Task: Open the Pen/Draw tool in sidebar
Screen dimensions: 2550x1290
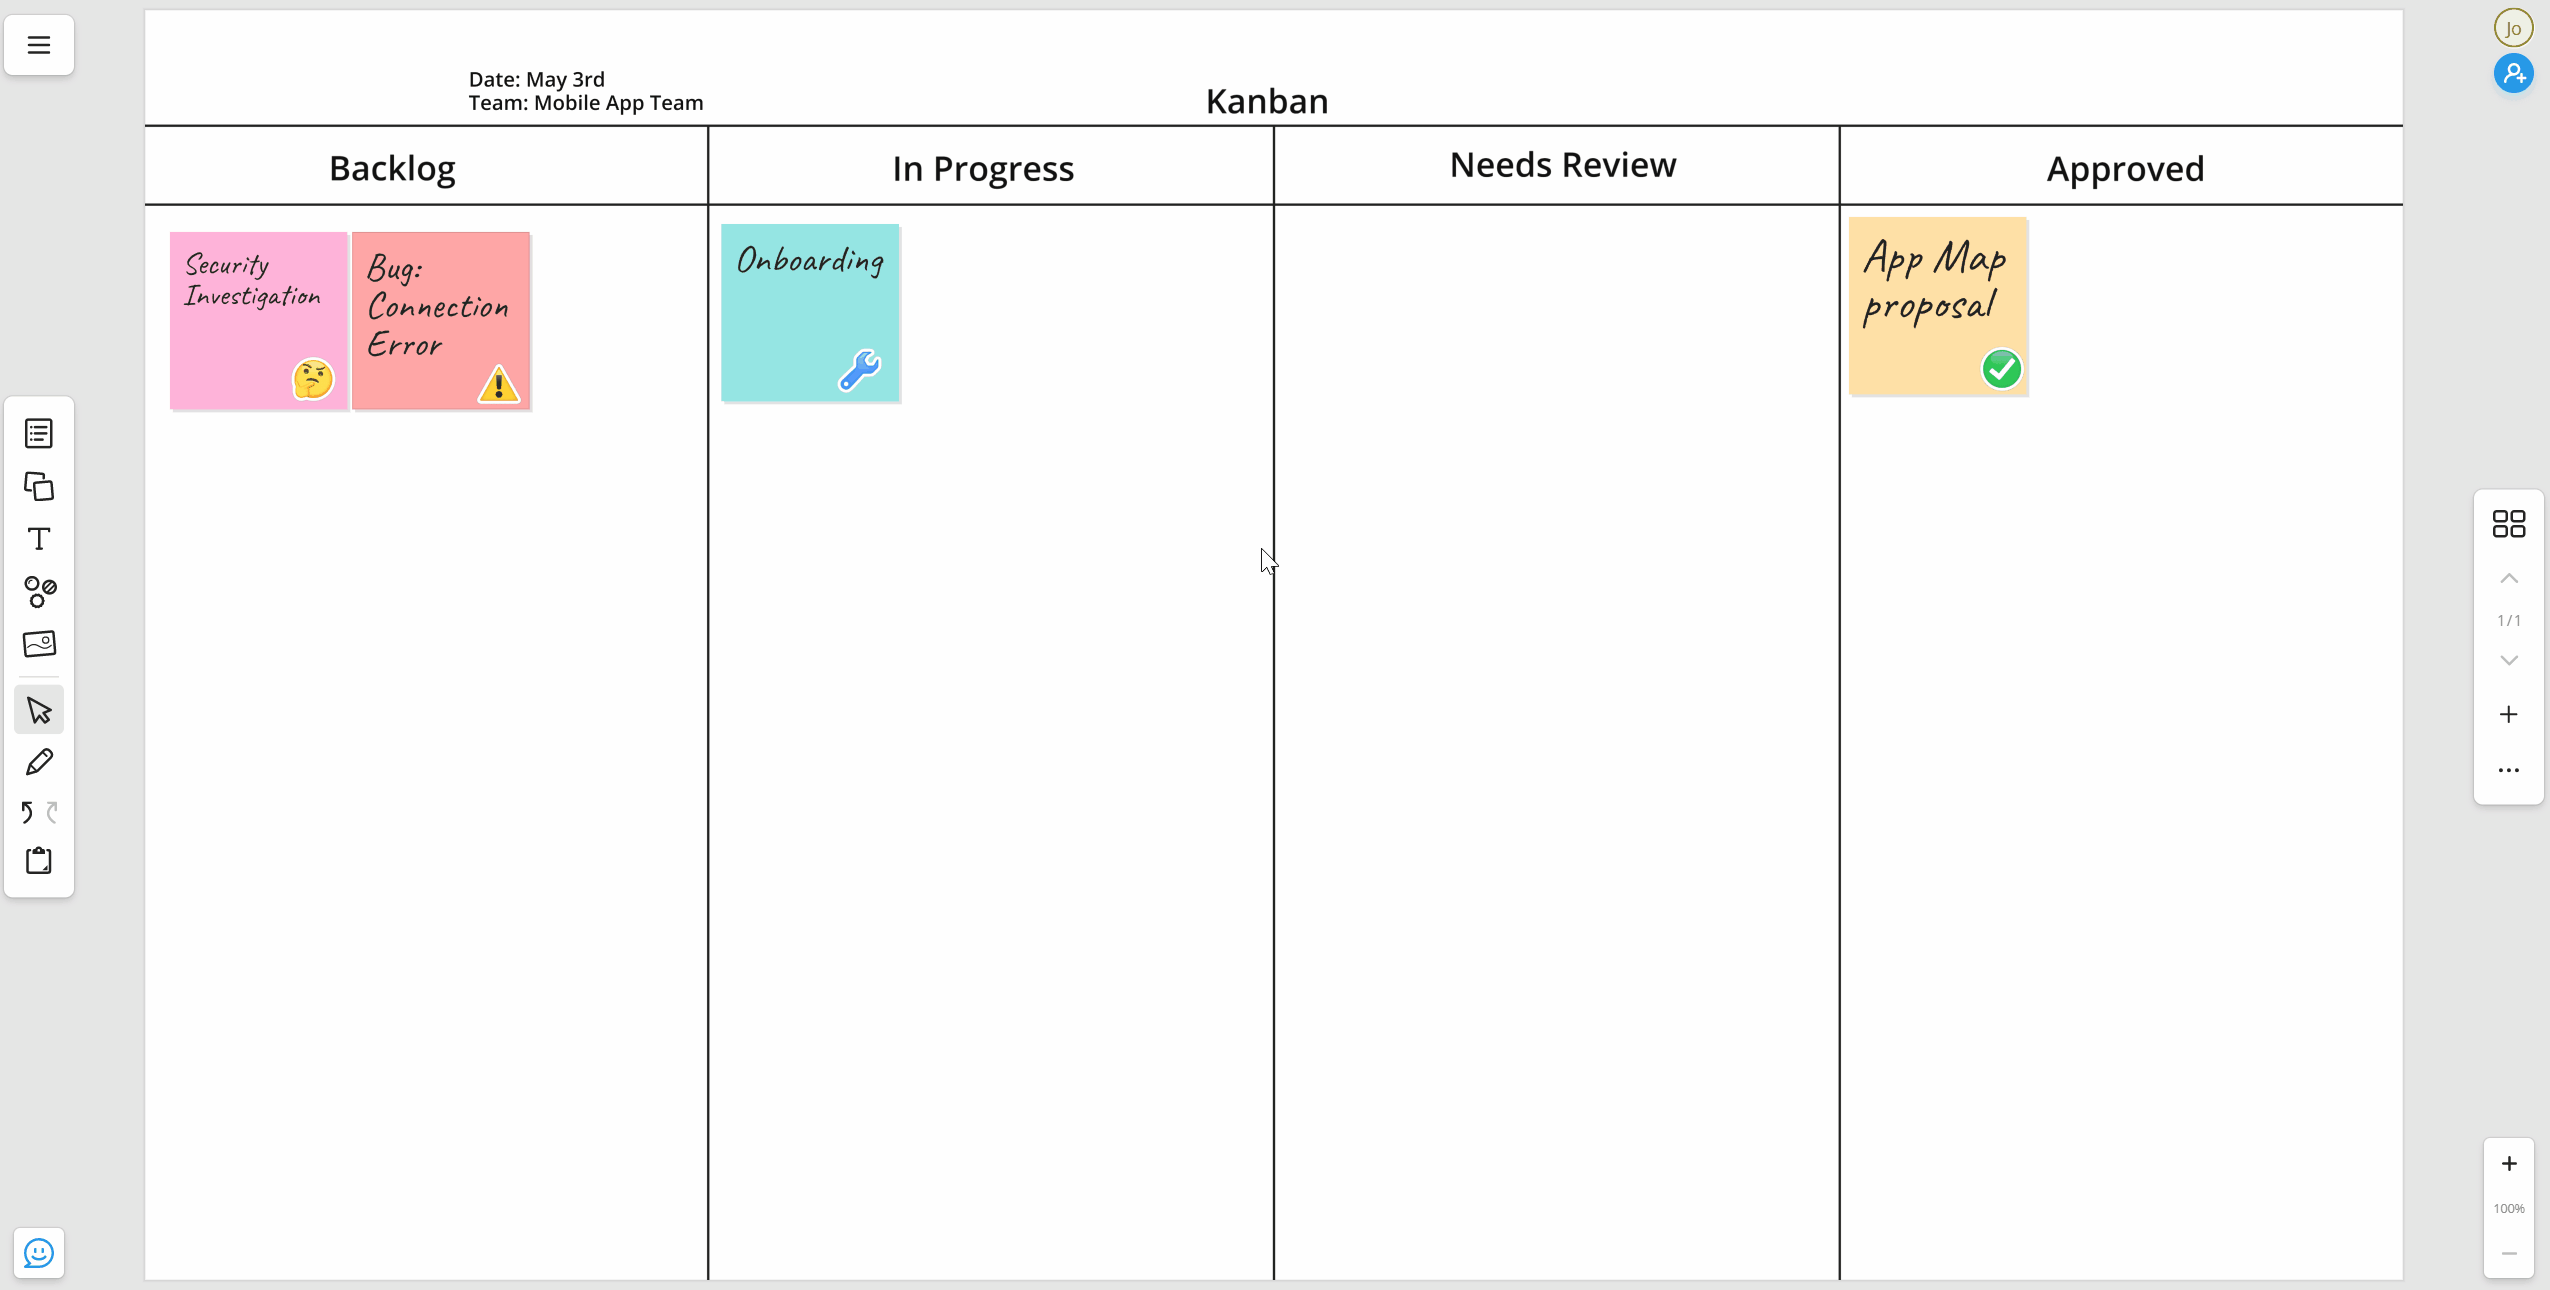Action: (39, 760)
